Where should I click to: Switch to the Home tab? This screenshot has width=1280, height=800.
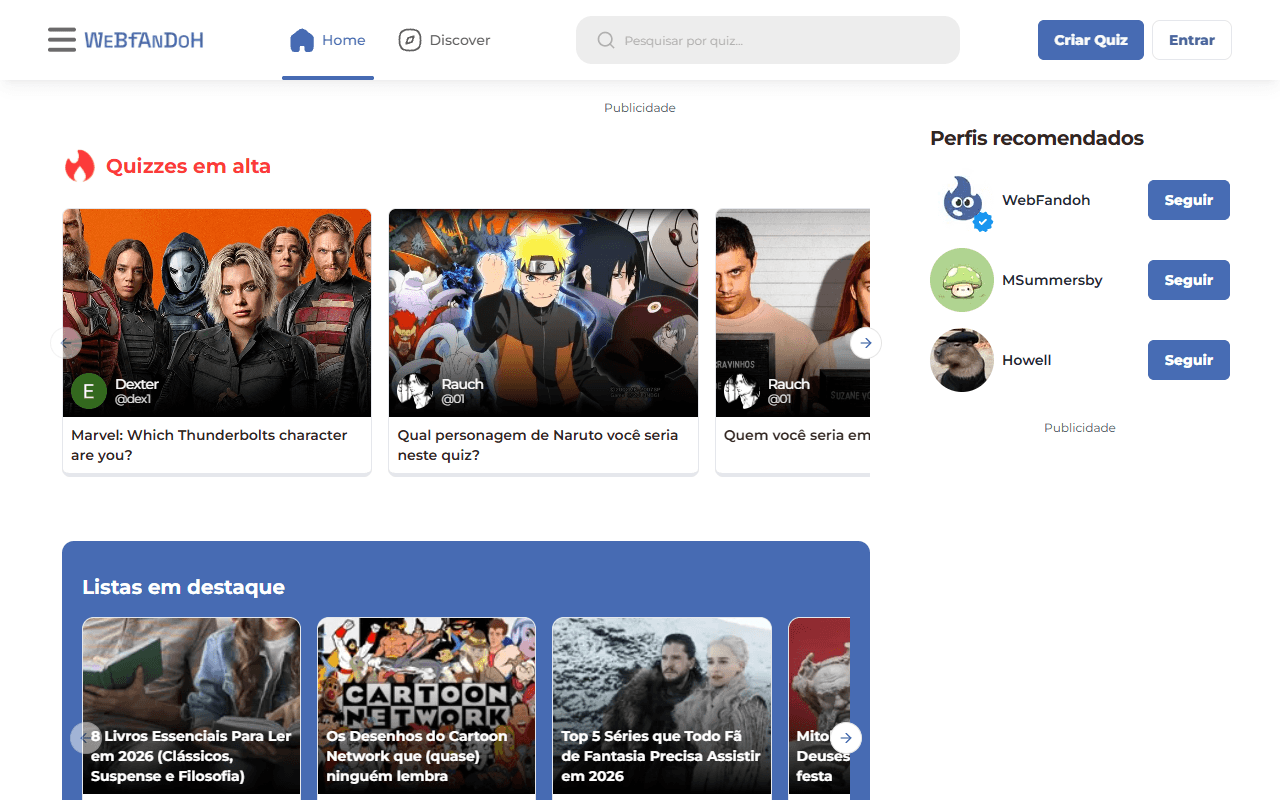[328, 40]
